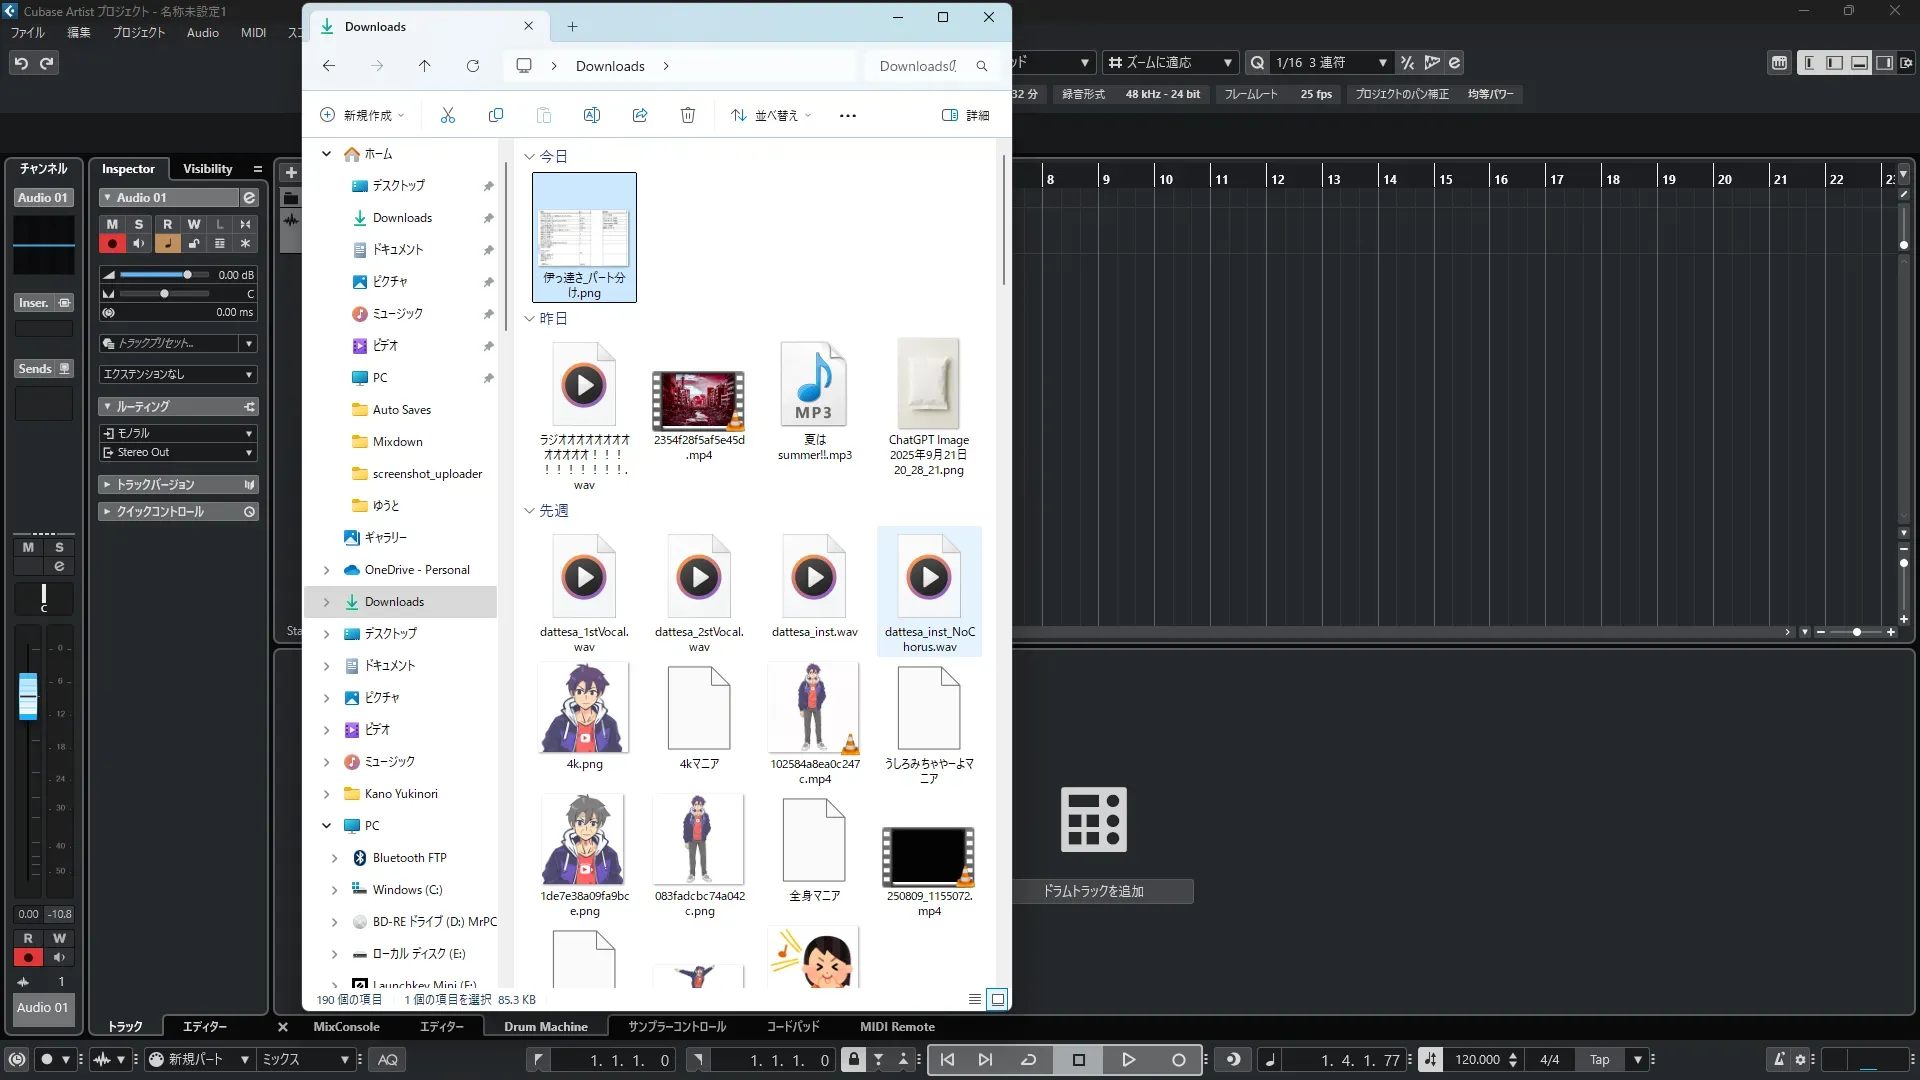This screenshot has width=1920, height=1080.
Task: Click the monitor speaker icon in Inspector
Action: 139,244
